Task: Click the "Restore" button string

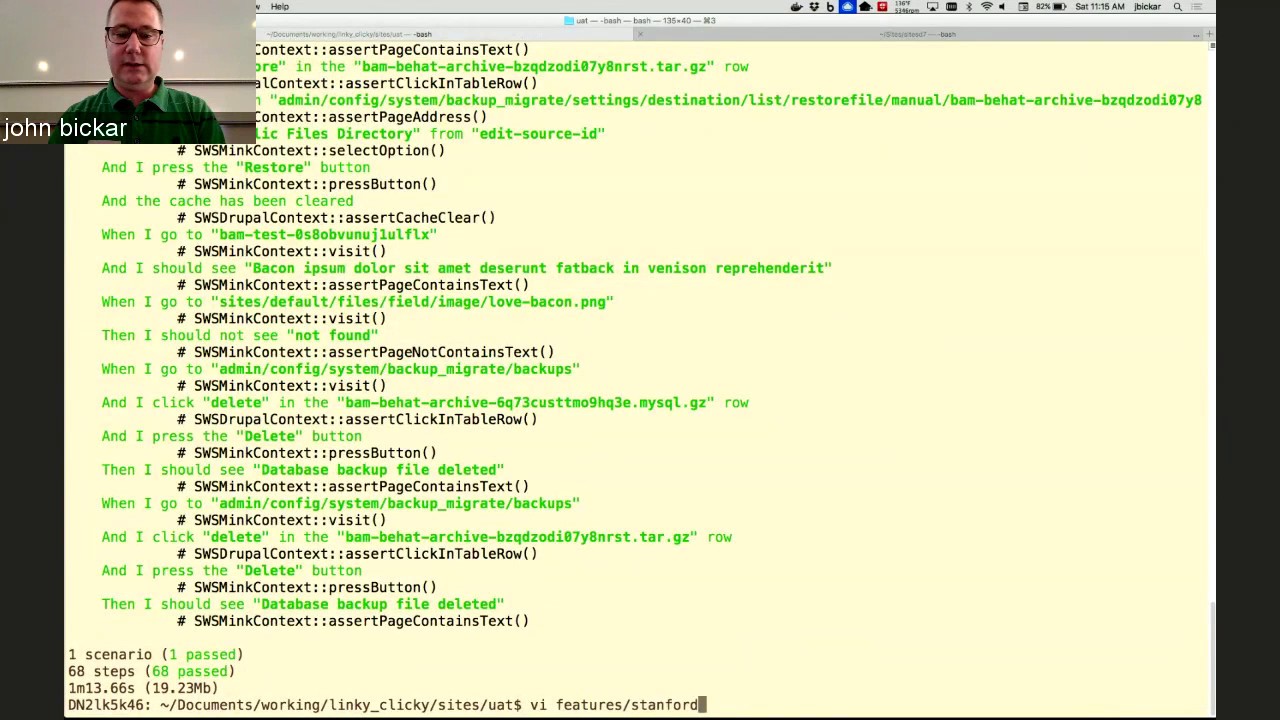Action: (273, 168)
